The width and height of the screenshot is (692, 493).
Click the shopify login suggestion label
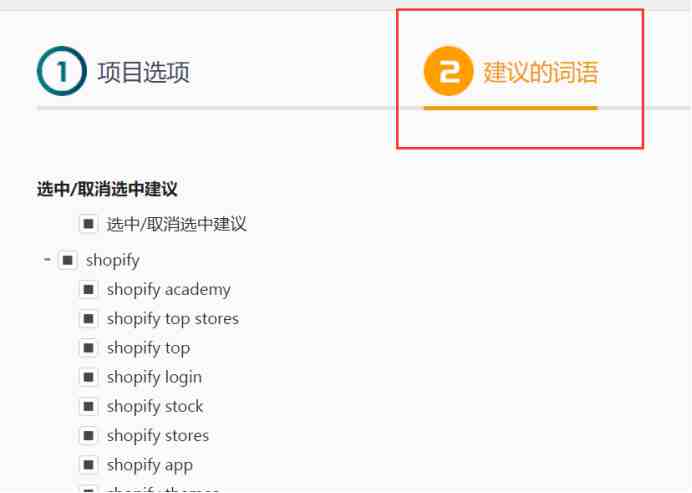[154, 377]
